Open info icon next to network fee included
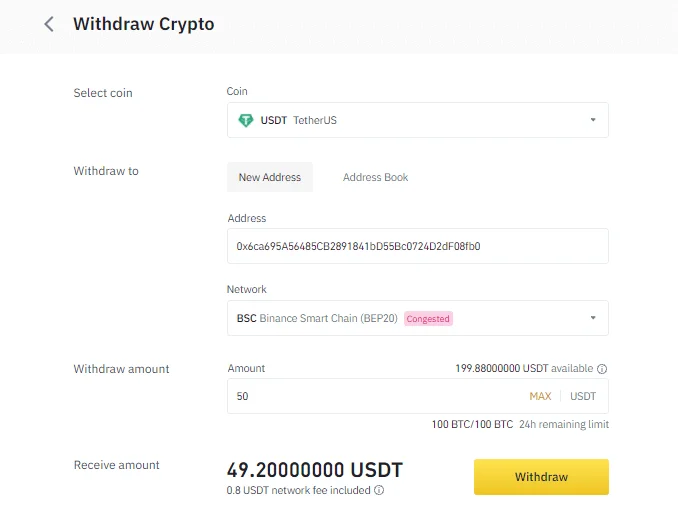The image size is (678, 521). click(x=379, y=490)
